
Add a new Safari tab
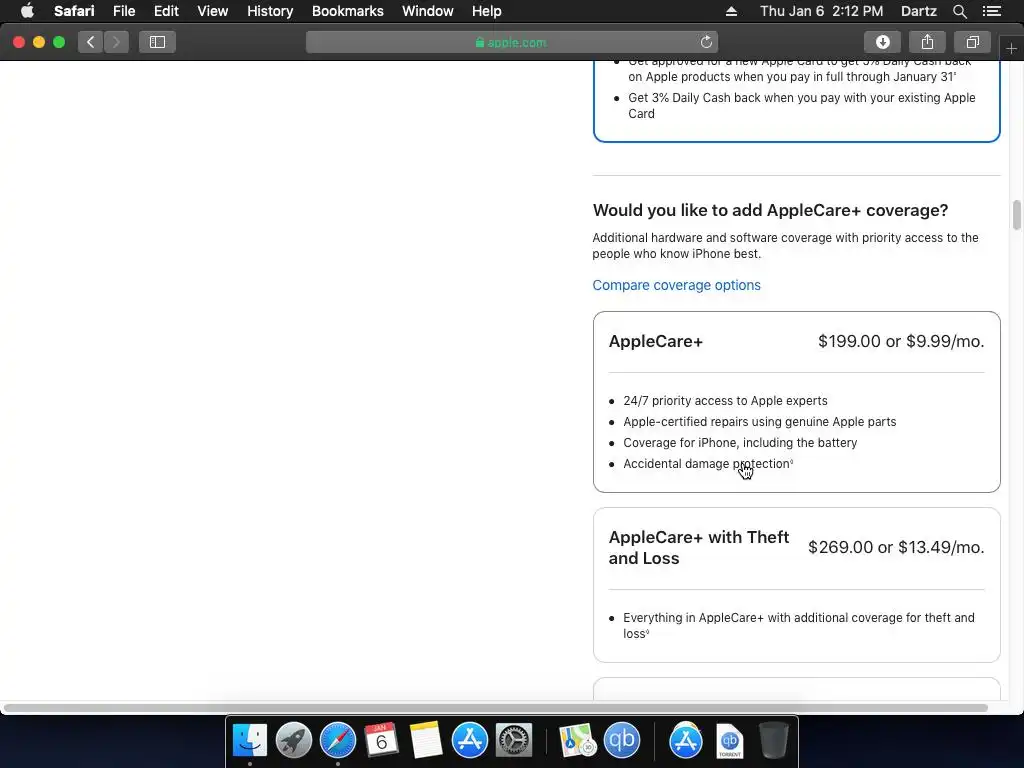pyautogui.click(x=1011, y=48)
